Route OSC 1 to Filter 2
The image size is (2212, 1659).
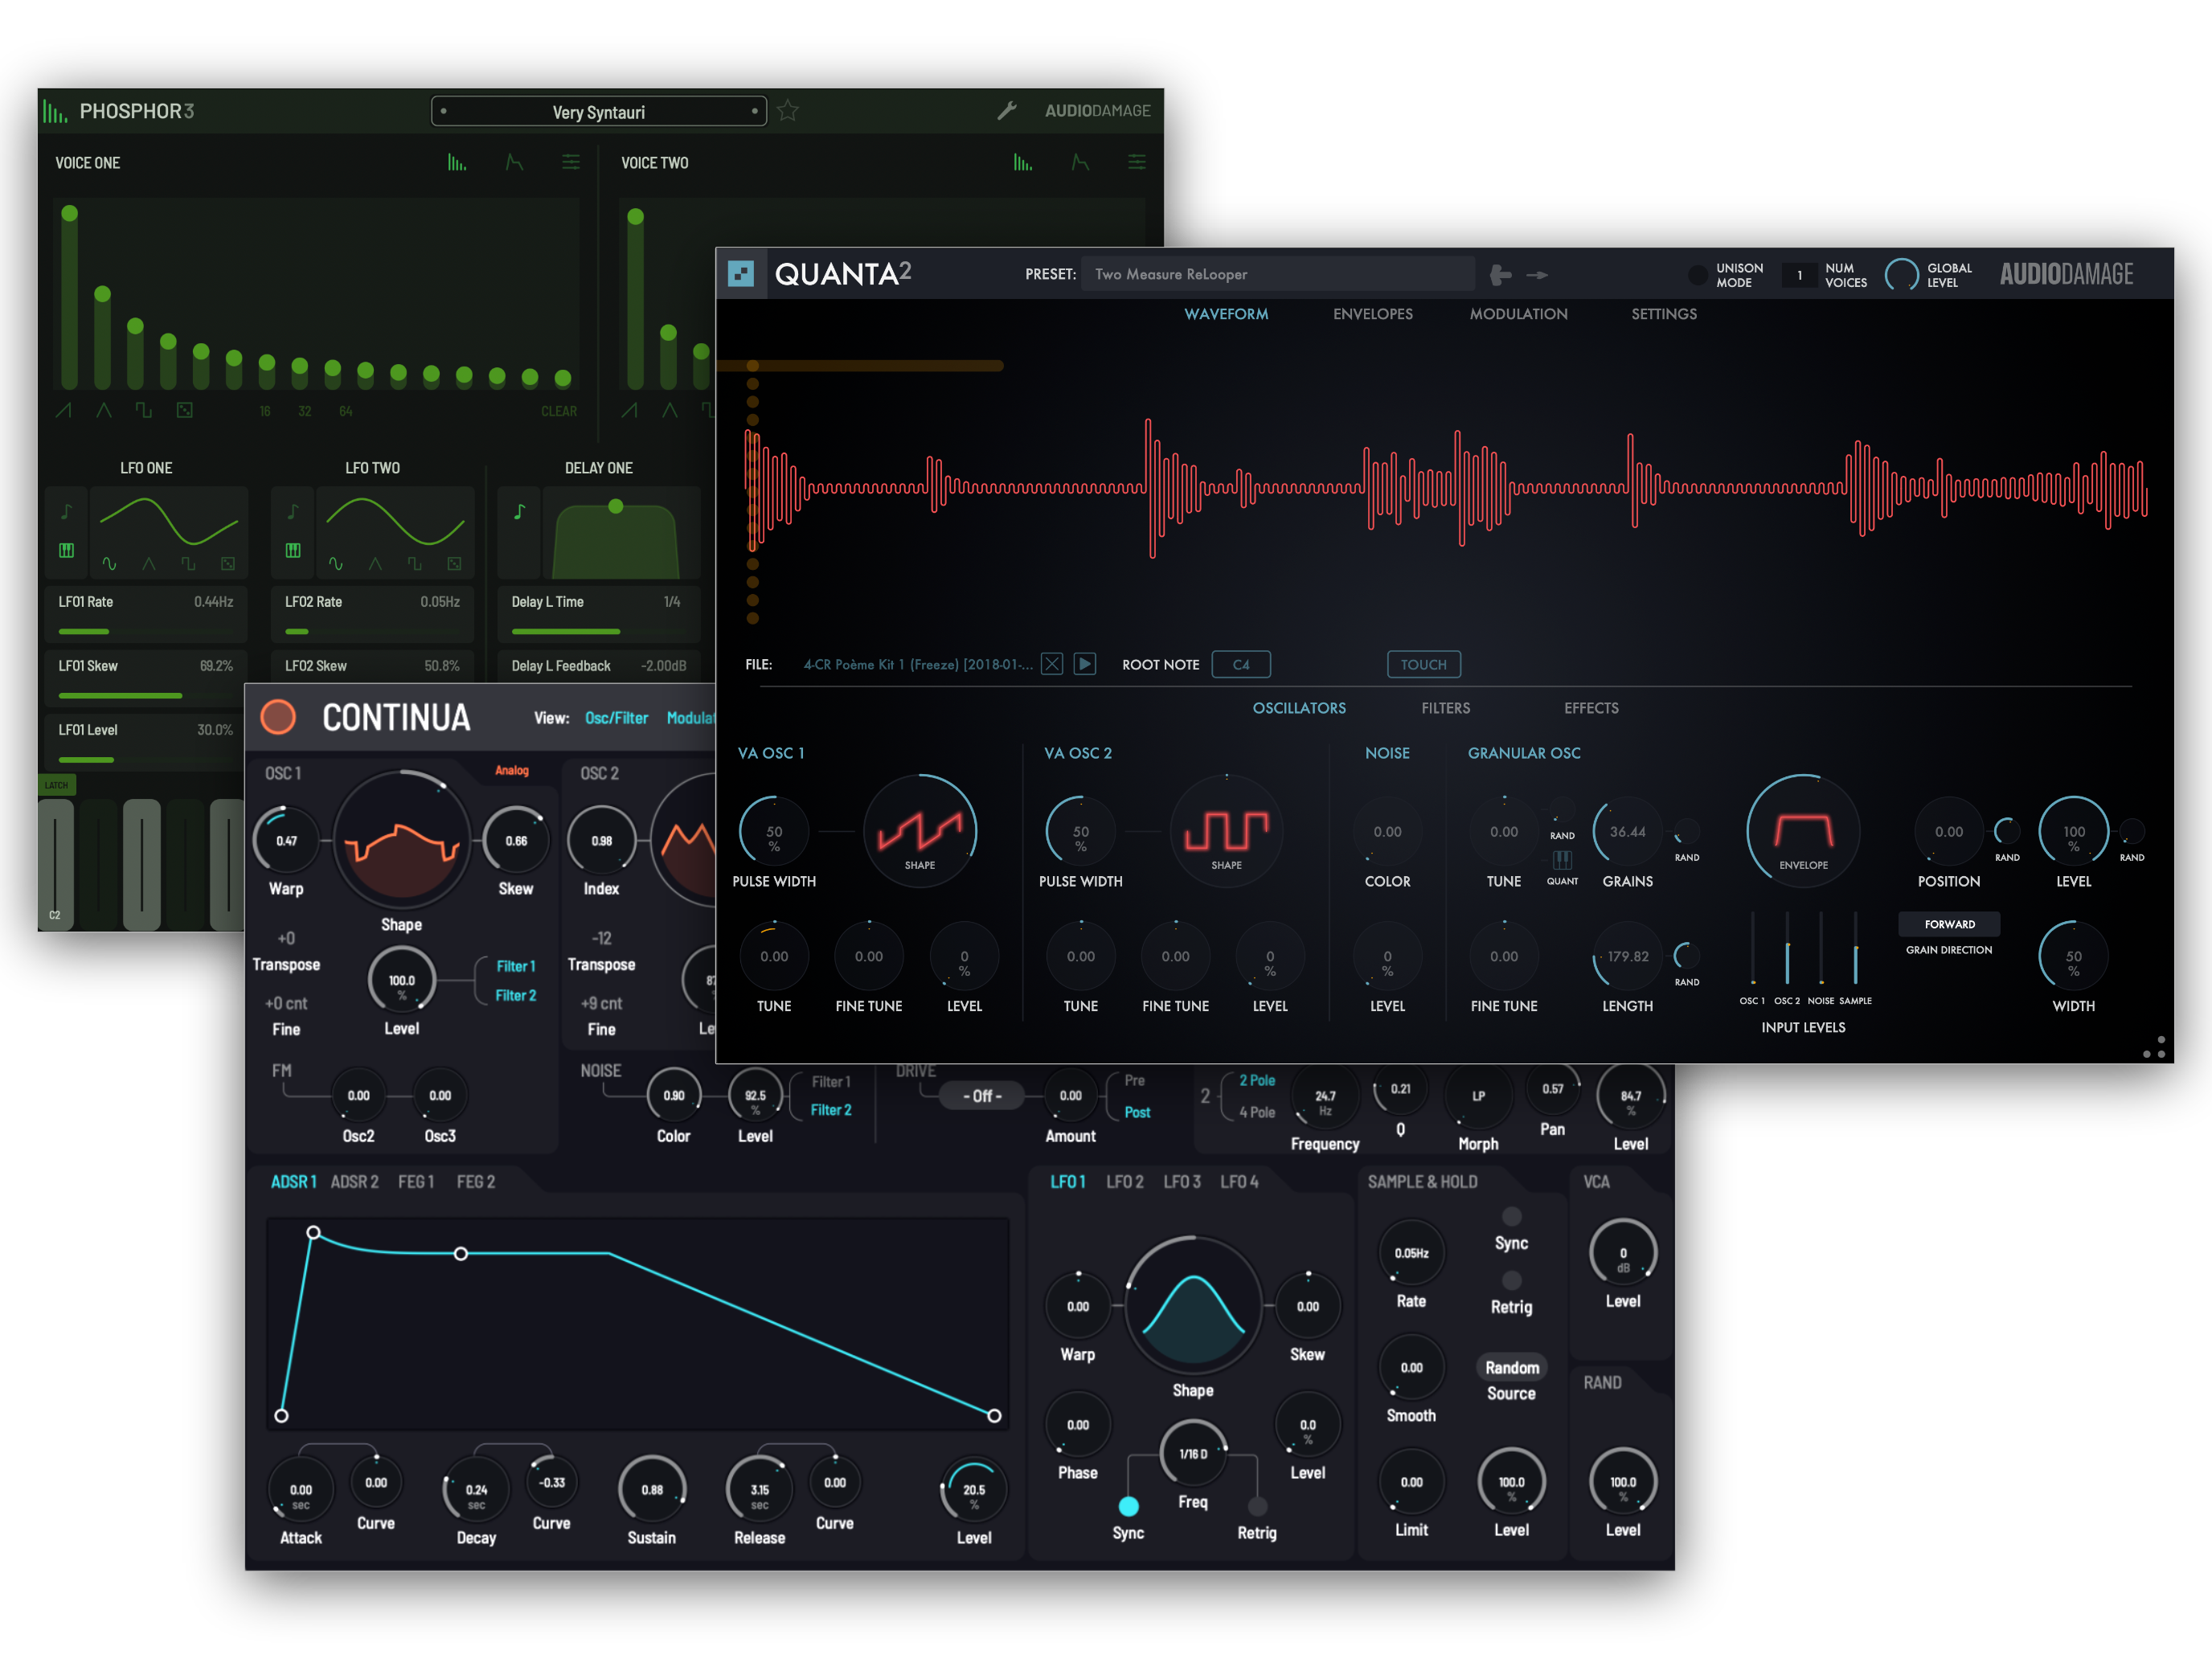click(515, 996)
